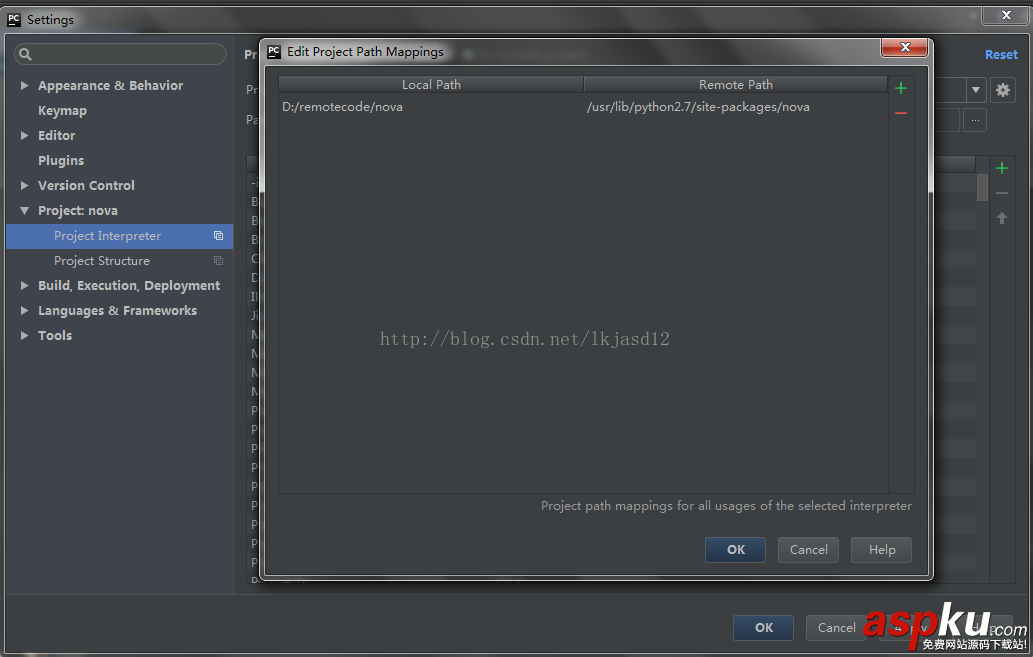The image size is (1033, 657).
Task: Collapse the Project: nova section
Action: (23, 210)
